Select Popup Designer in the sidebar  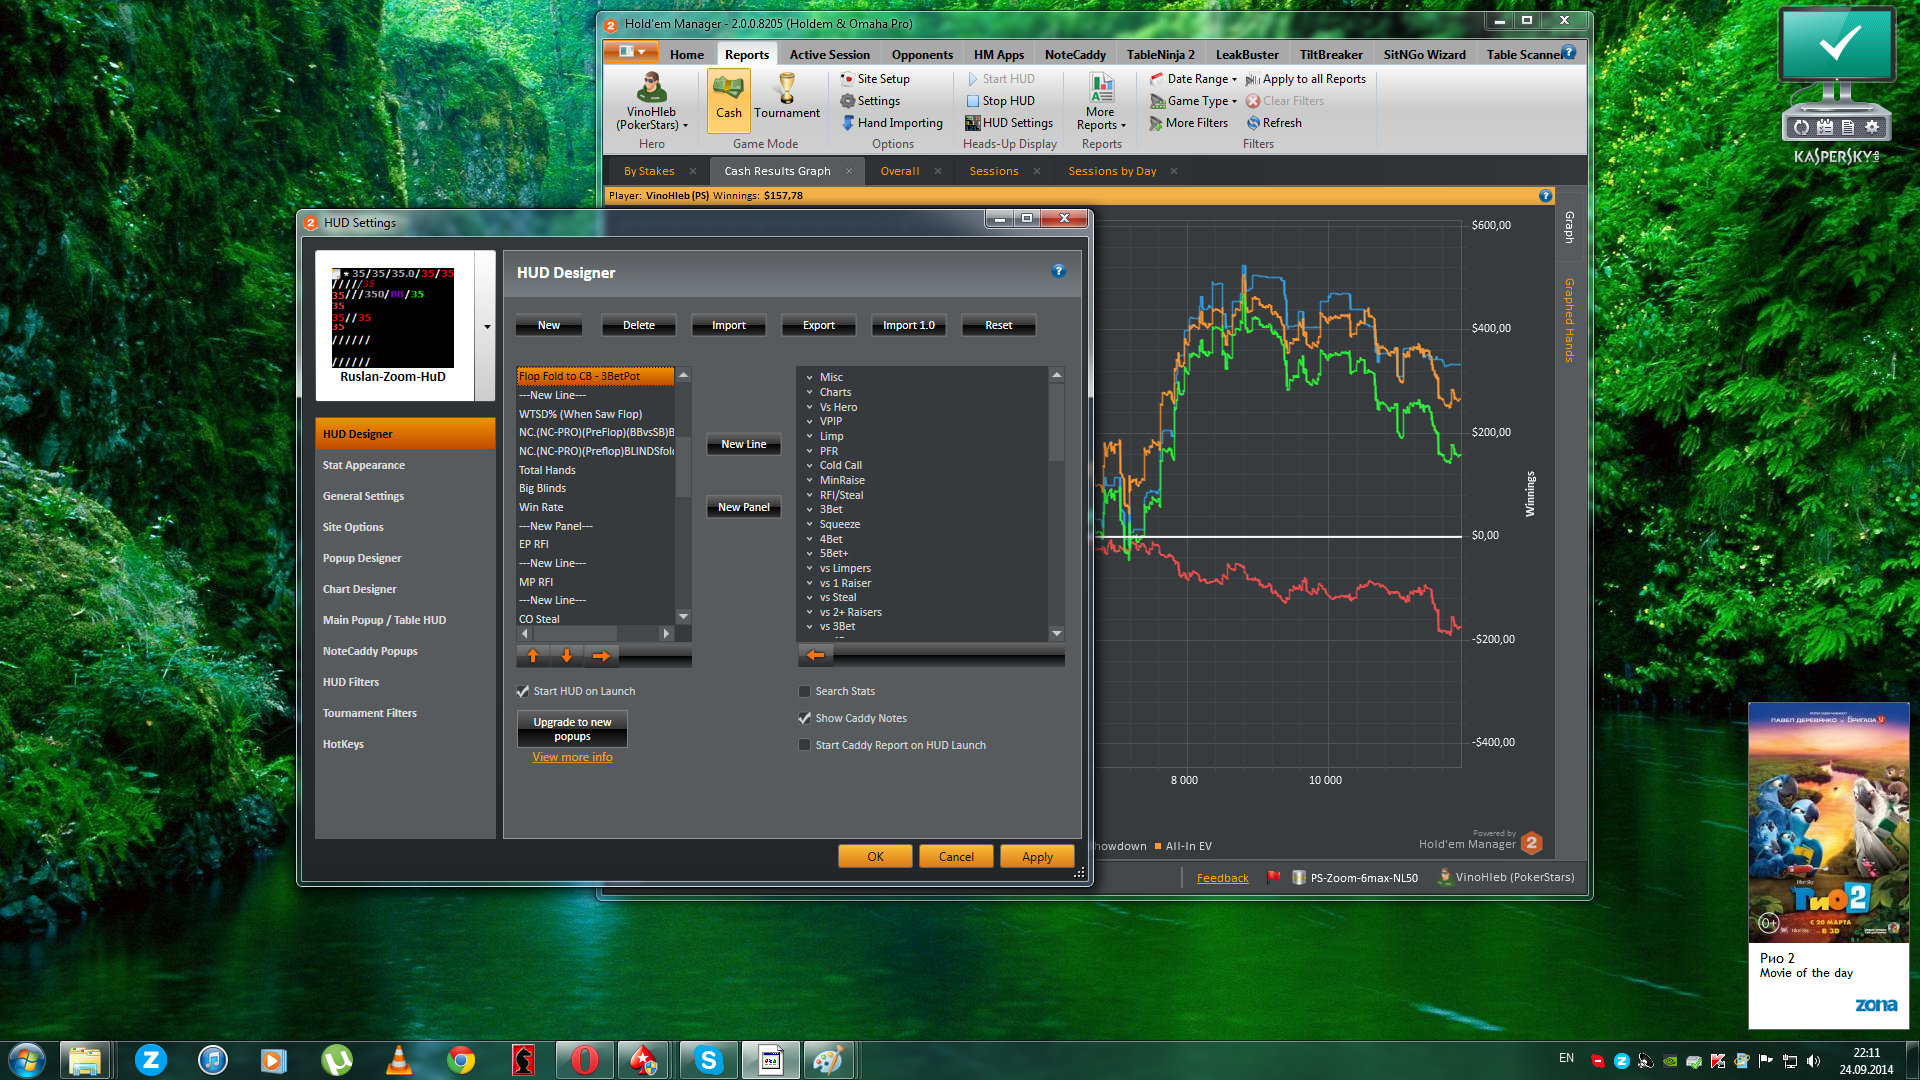362,559
